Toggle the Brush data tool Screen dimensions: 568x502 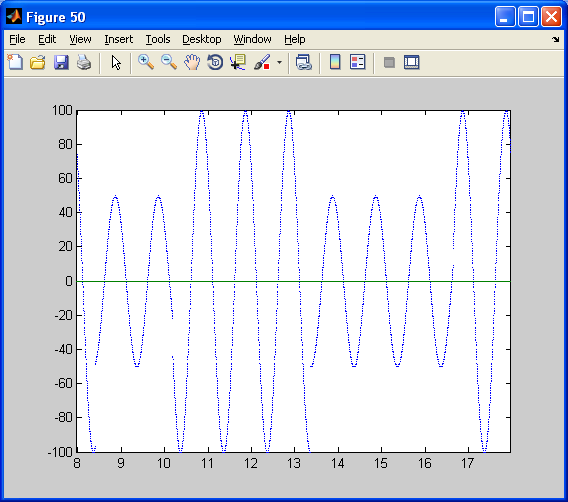click(x=262, y=62)
